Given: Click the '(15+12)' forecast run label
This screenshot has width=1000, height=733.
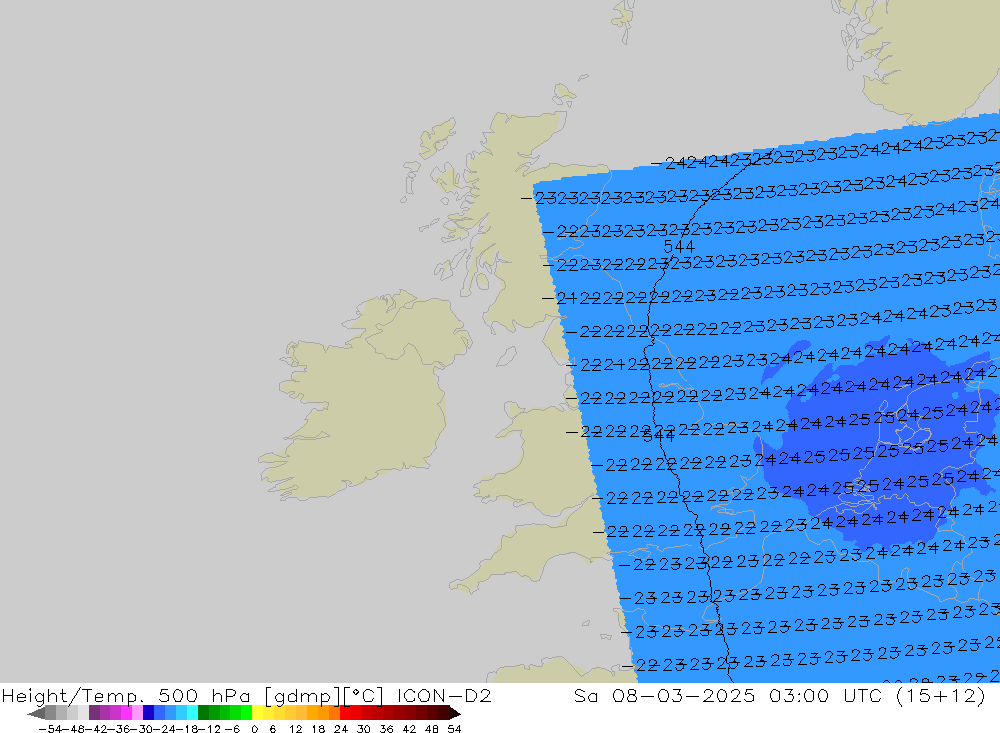Looking at the screenshot, I should click(x=941, y=696).
